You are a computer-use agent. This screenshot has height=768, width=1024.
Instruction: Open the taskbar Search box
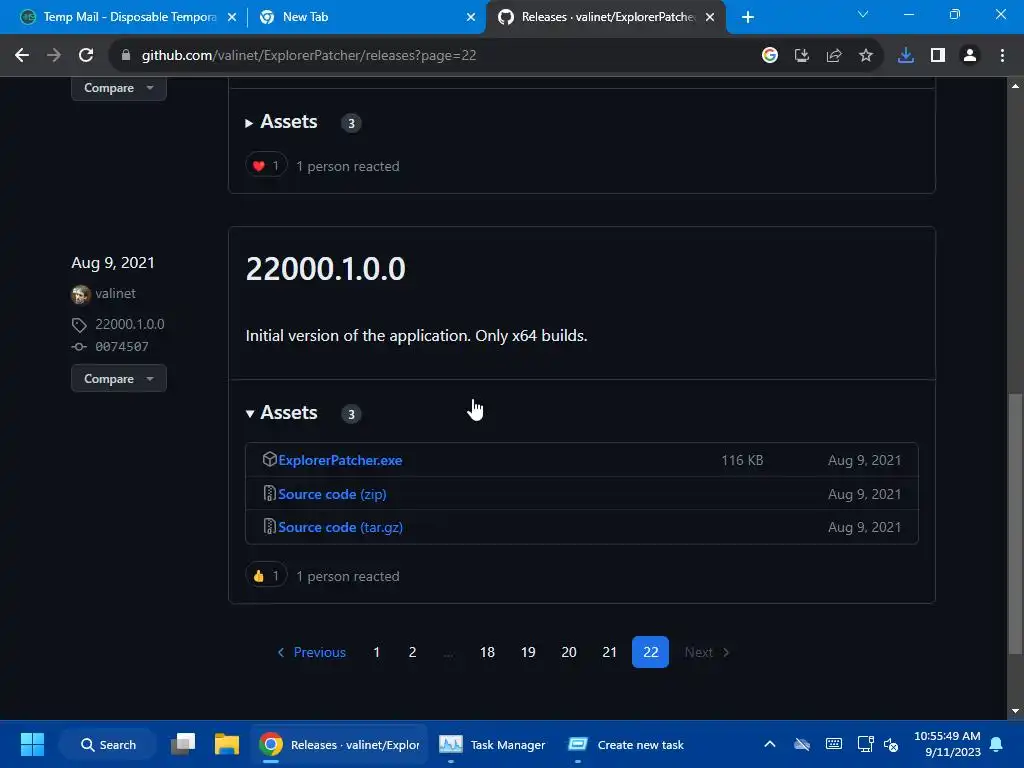[x=108, y=744]
